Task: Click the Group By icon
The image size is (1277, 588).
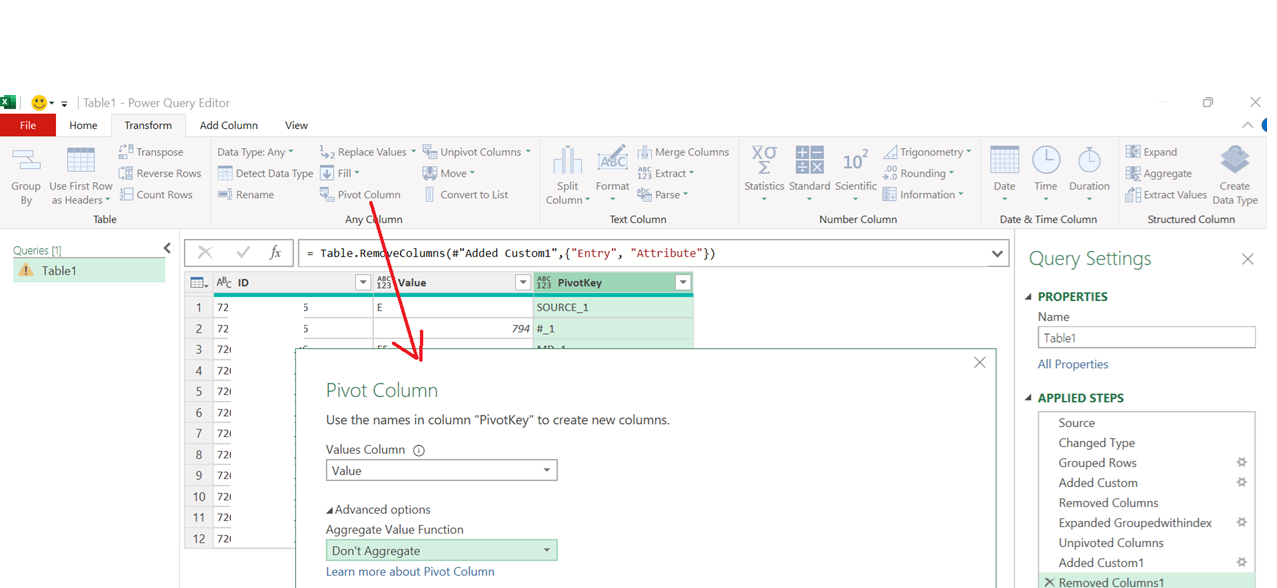Action: click(x=26, y=161)
